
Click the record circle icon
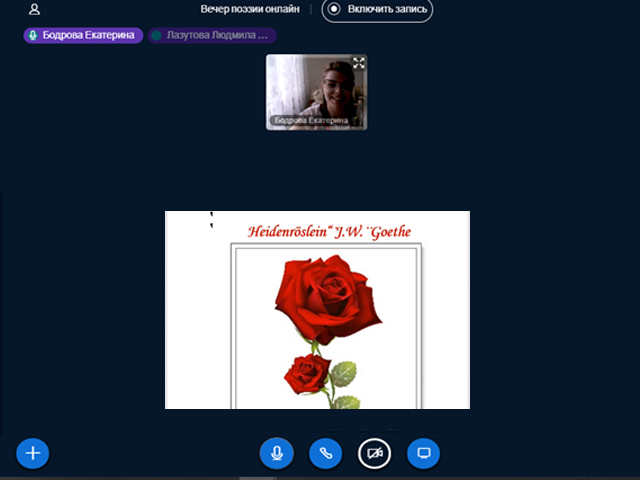tap(335, 10)
